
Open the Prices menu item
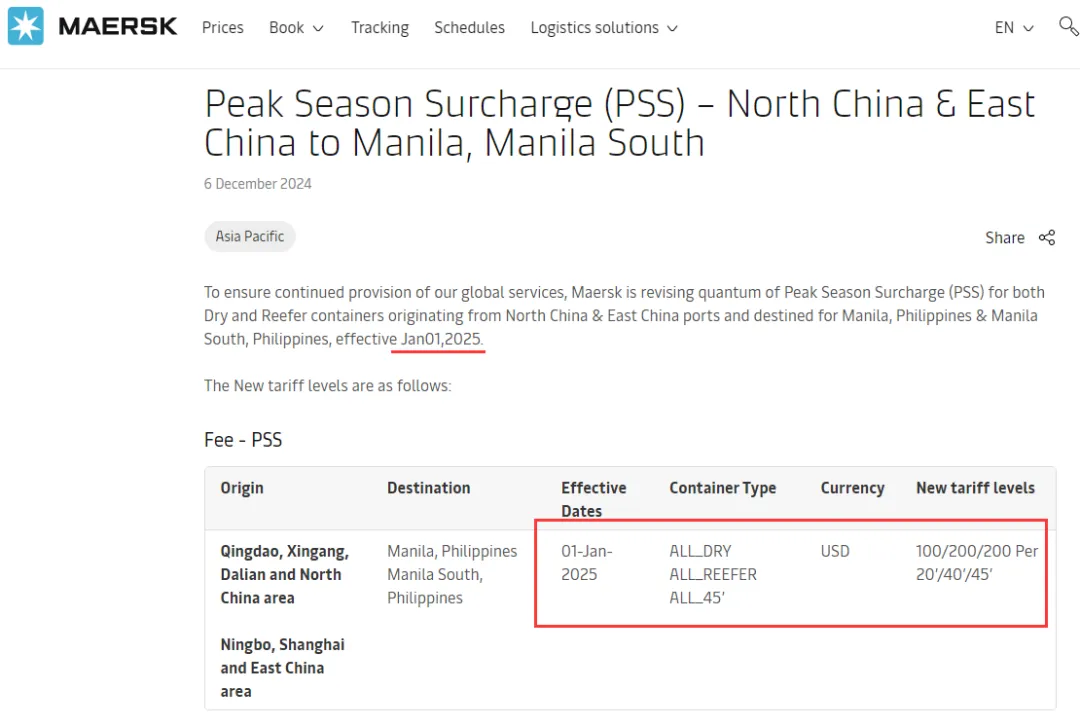(x=222, y=28)
